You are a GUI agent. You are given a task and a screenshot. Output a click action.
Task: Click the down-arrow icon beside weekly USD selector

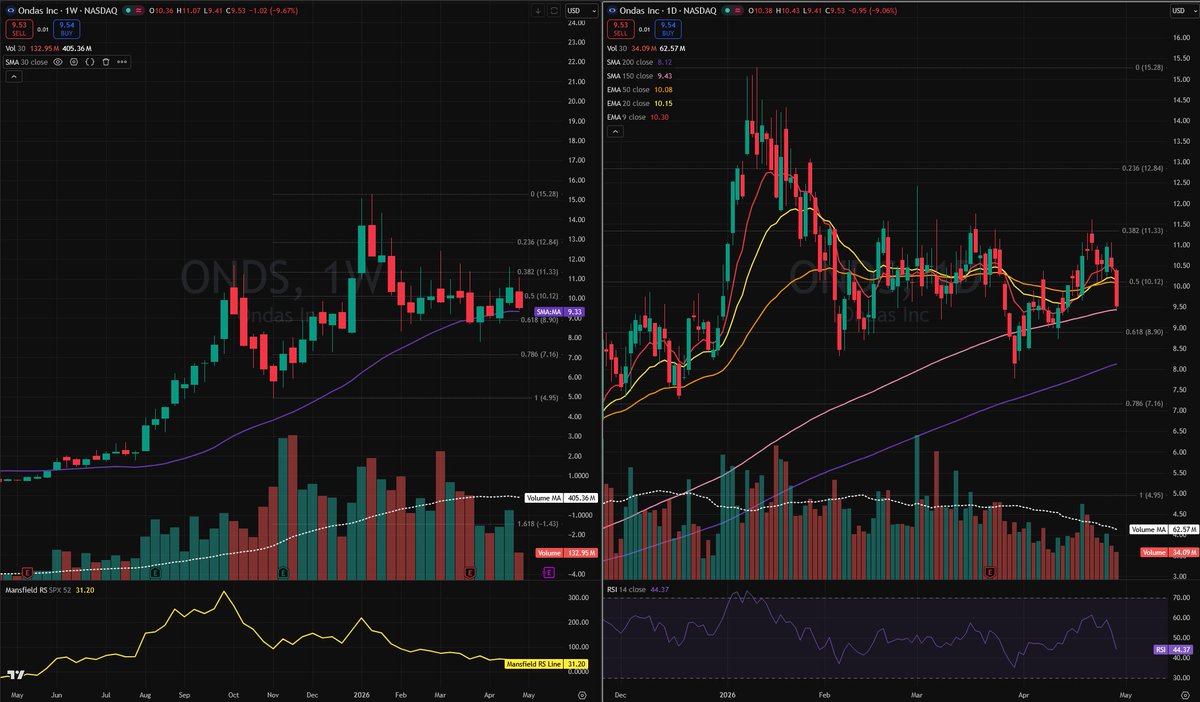coord(538,11)
